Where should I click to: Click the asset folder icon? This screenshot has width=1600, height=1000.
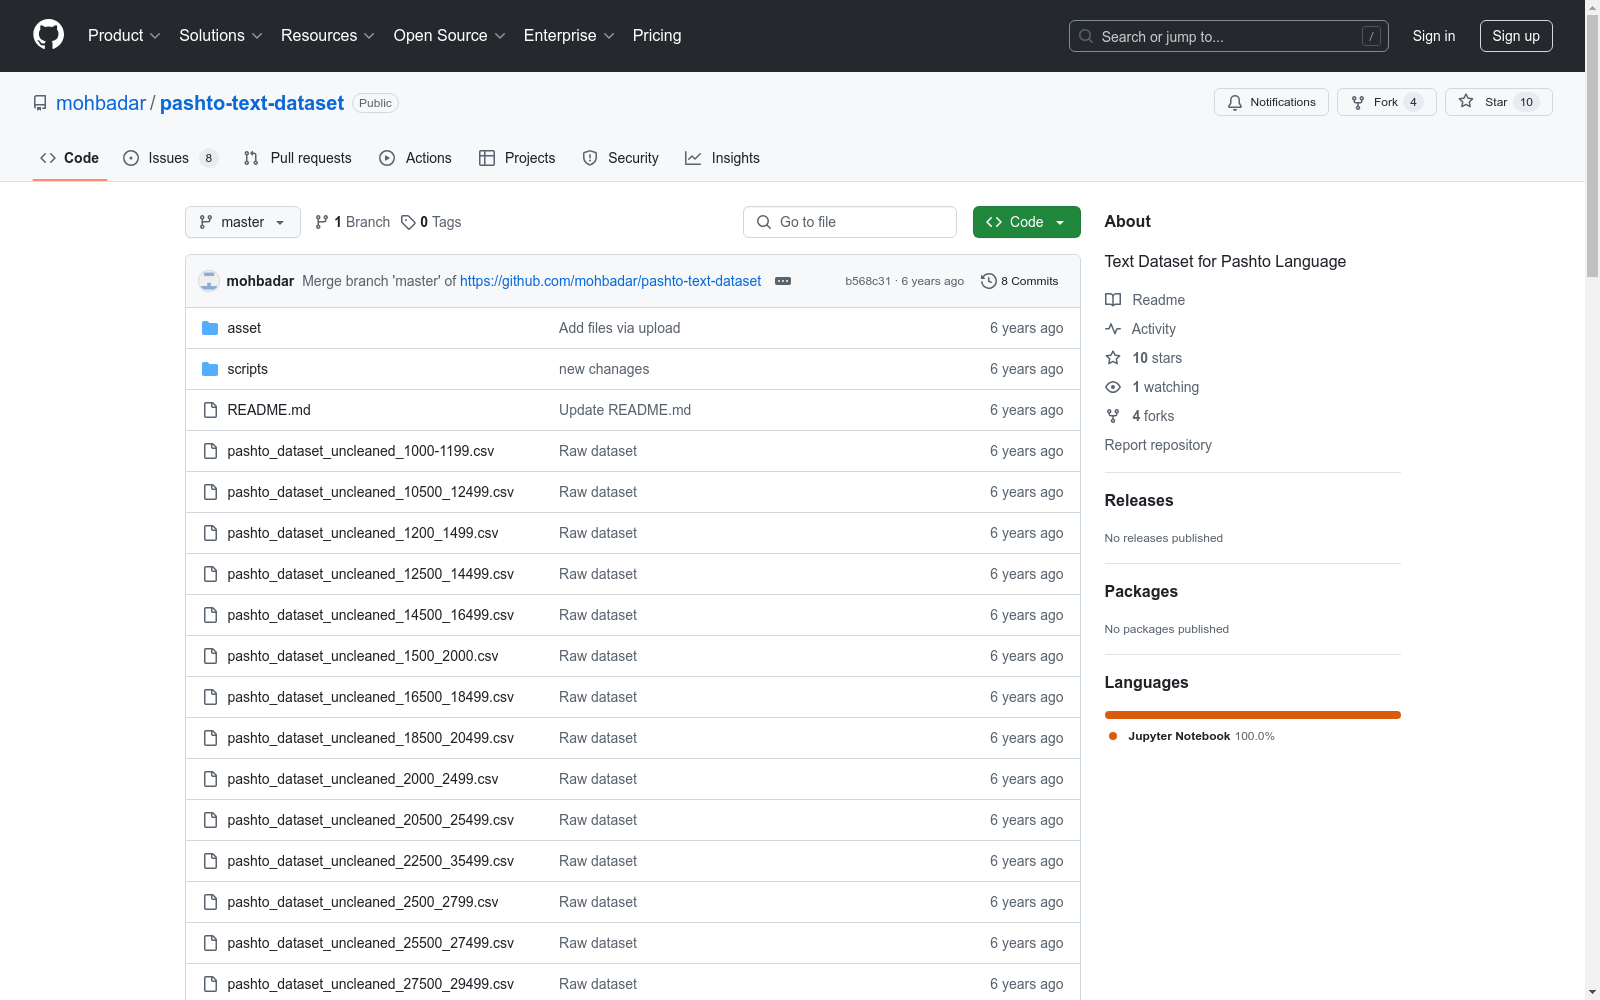[x=210, y=328]
